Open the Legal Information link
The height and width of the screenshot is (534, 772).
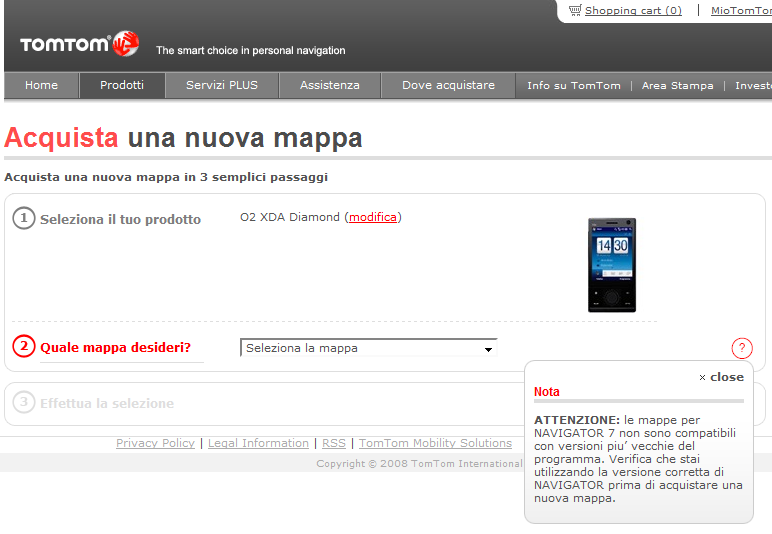258,443
